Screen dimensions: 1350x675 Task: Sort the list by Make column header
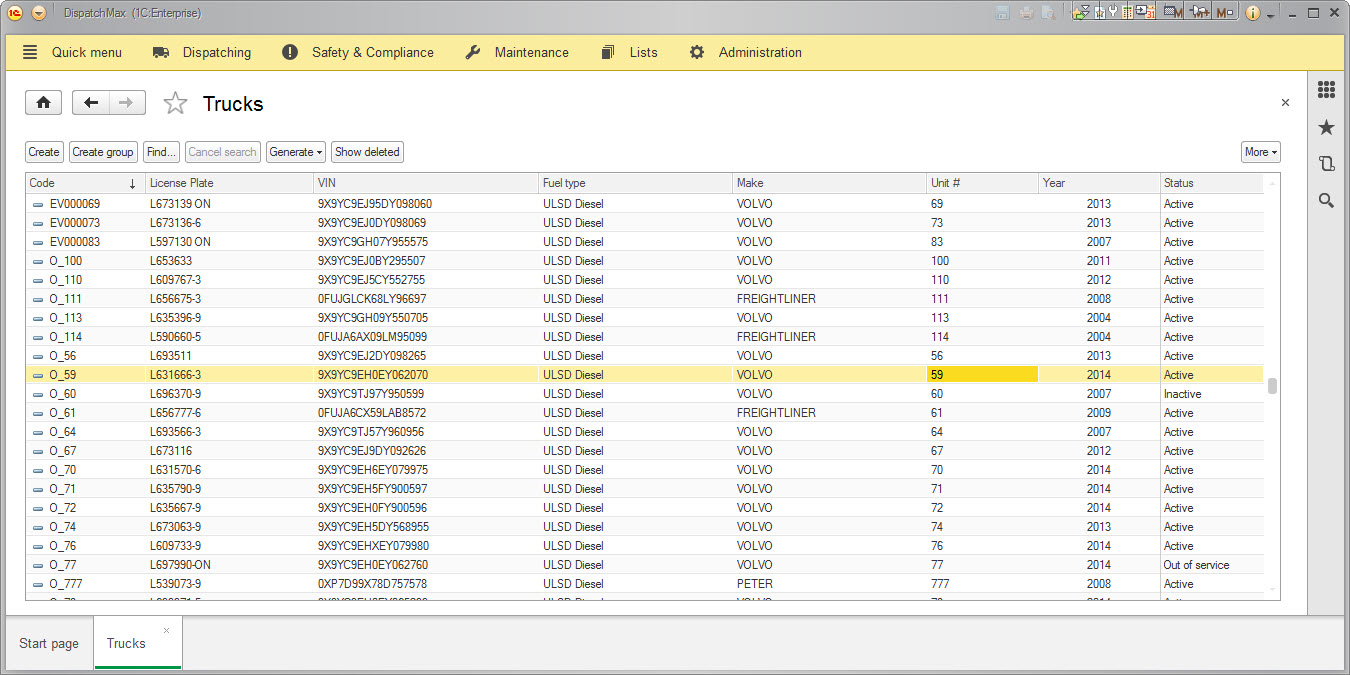point(829,183)
